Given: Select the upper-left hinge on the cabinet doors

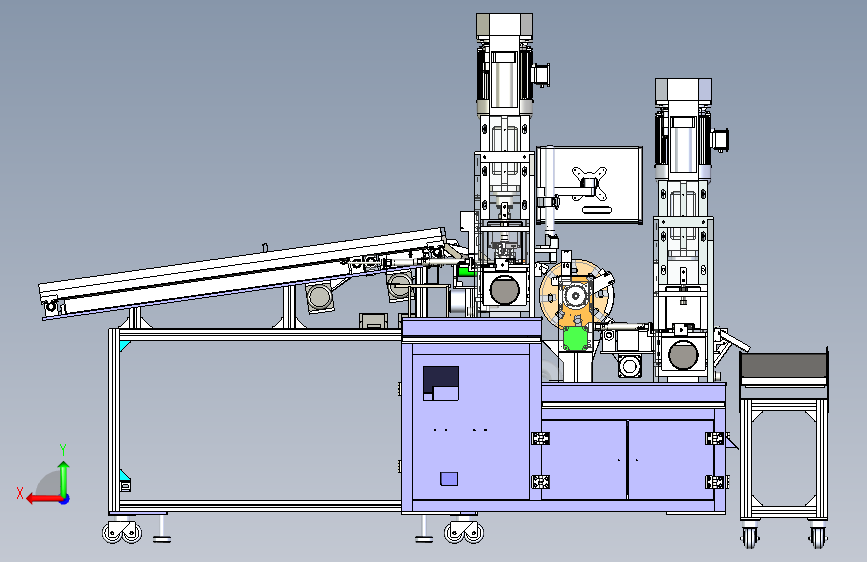Looking at the screenshot, I should (540, 439).
